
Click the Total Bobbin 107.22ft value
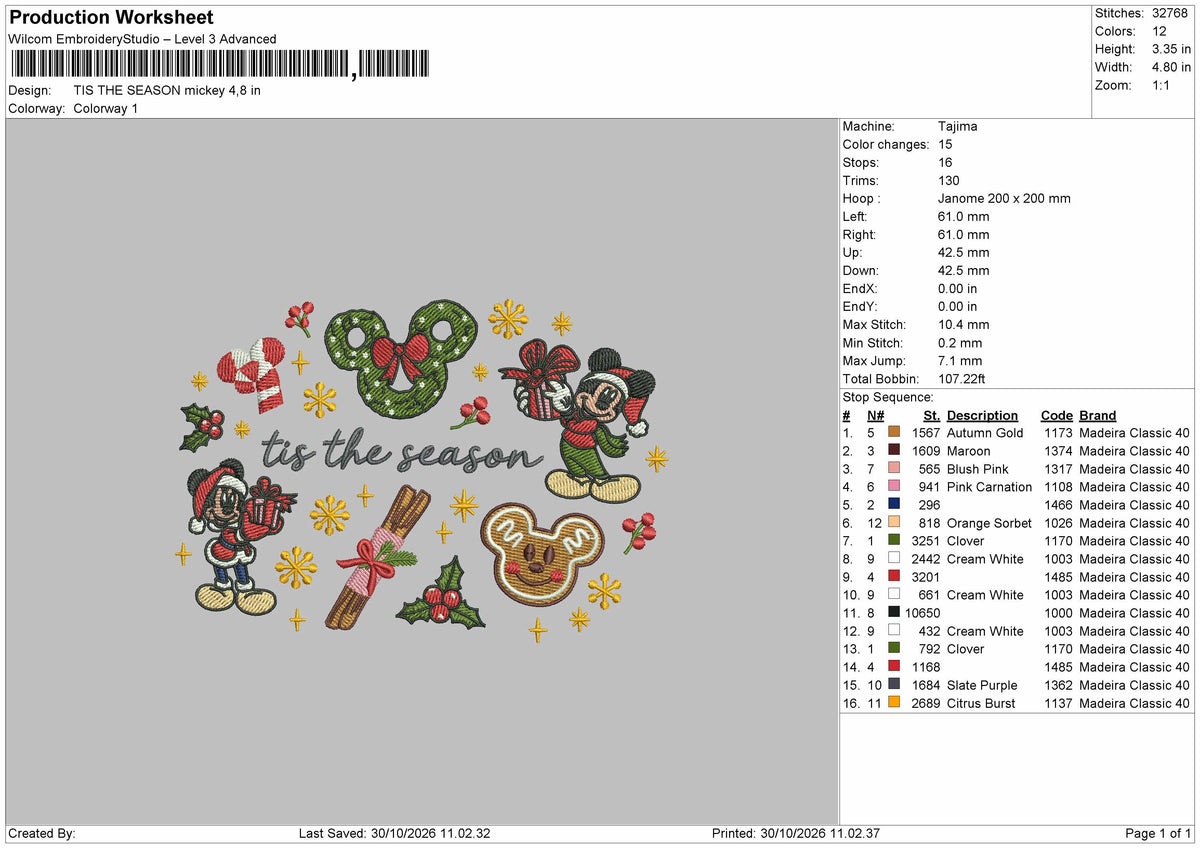pyautogui.click(x=962, y=378)
